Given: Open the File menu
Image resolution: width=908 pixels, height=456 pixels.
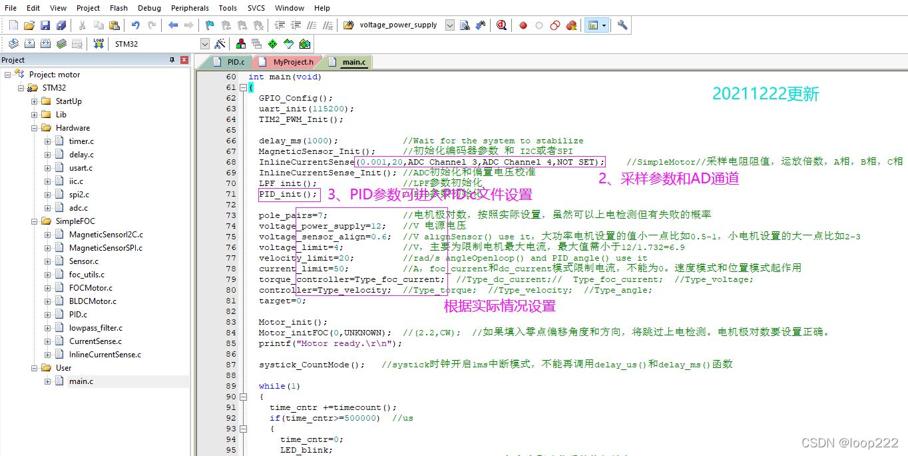Looking at the screenshot, I should coord(10,8).
